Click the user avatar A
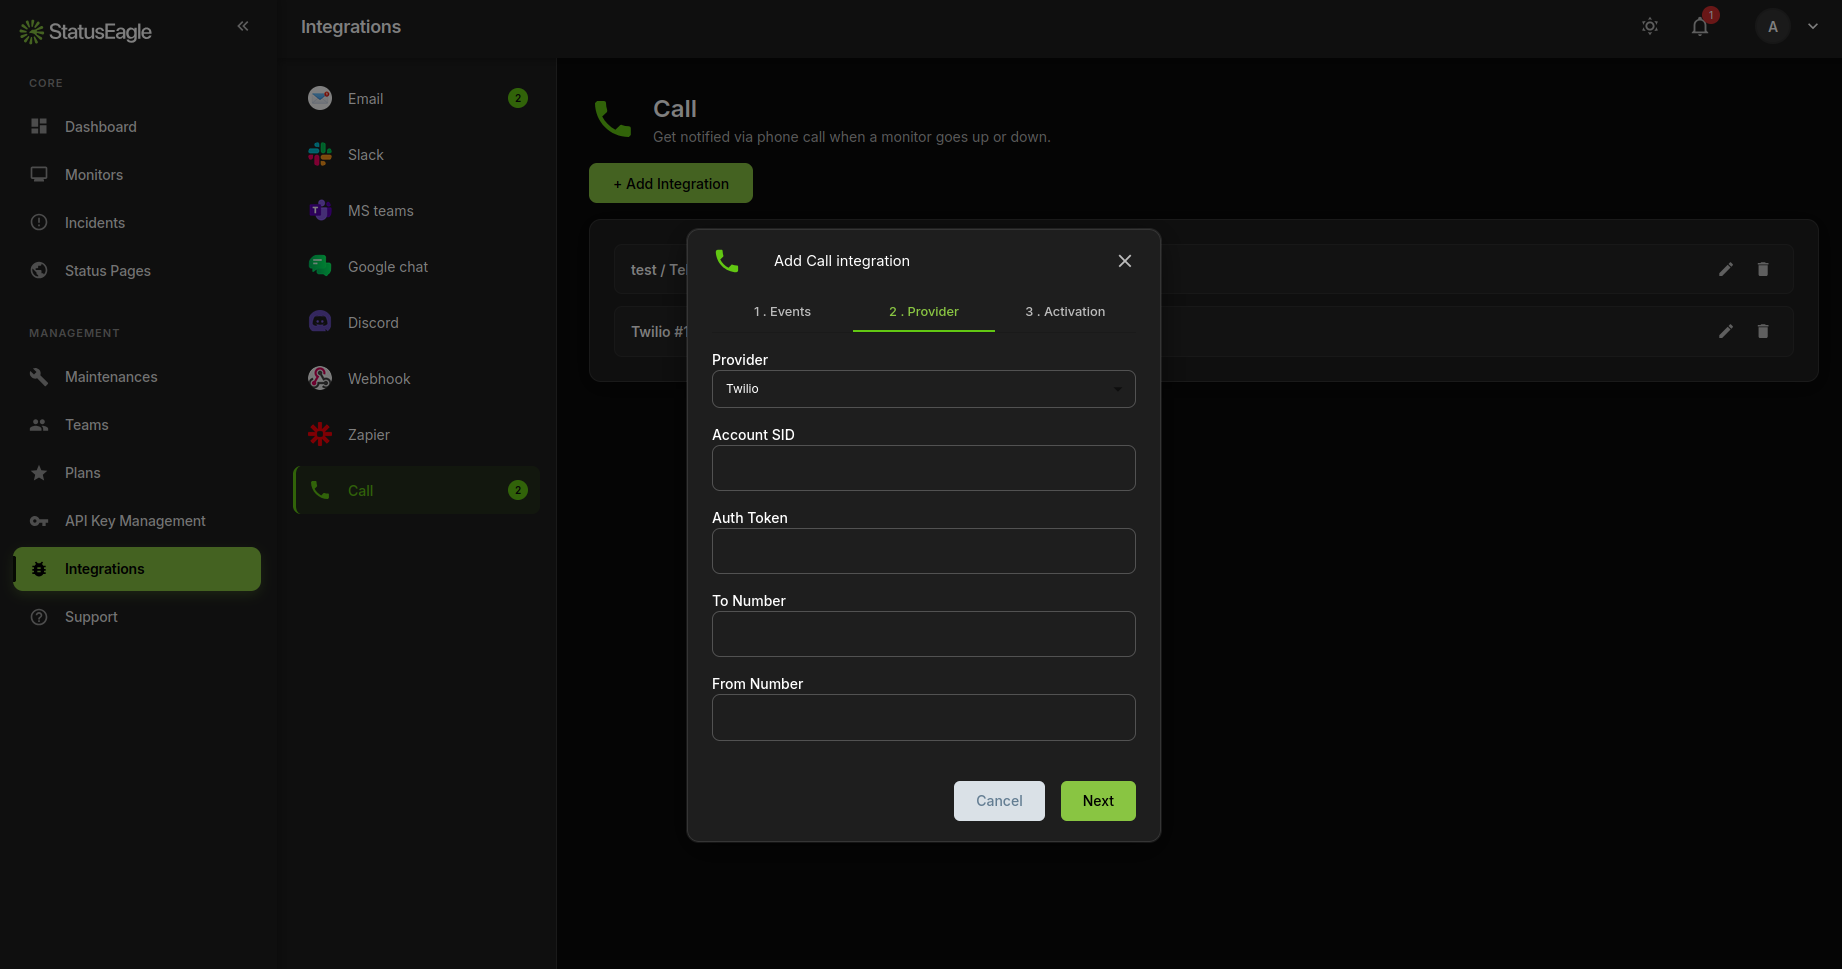The height and width of the screenshot is (969, 1842). 1773,26
